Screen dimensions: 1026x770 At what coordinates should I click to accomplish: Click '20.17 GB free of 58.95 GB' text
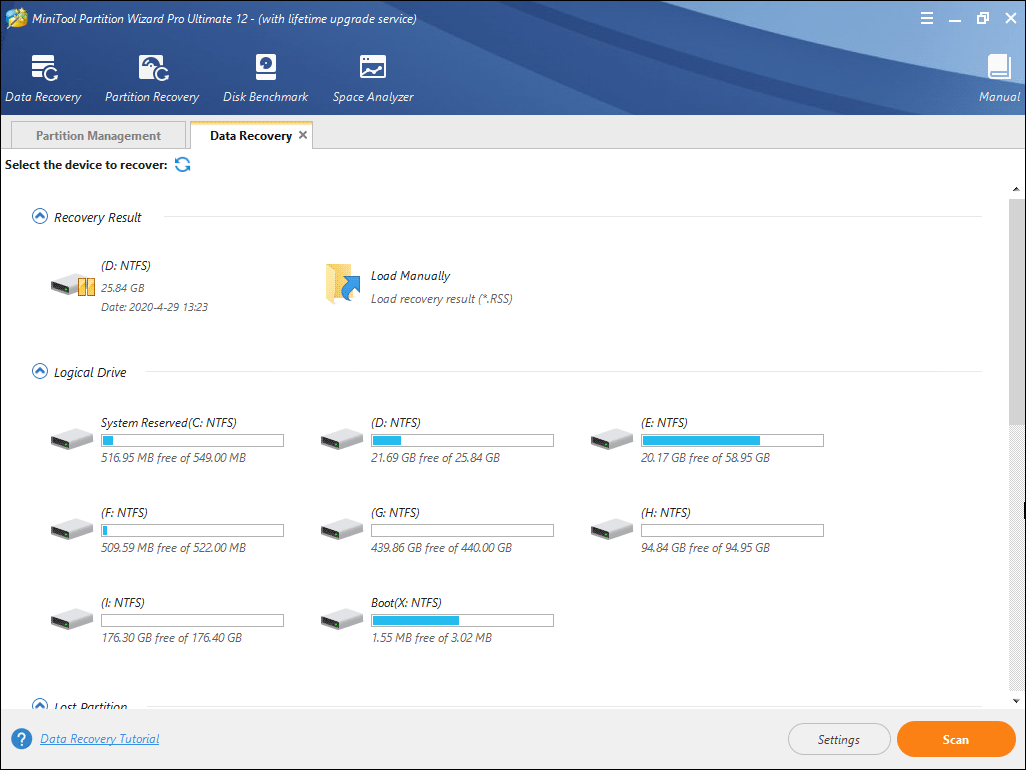(x=705, y=458)
